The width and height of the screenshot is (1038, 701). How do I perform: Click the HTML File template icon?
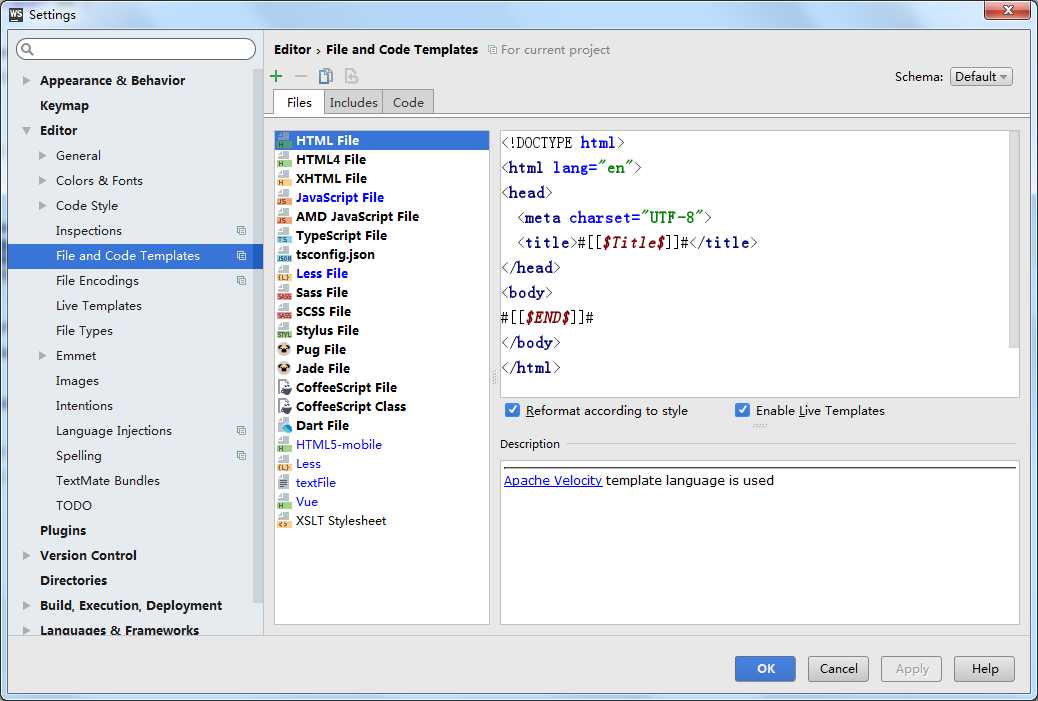[284, 140]
